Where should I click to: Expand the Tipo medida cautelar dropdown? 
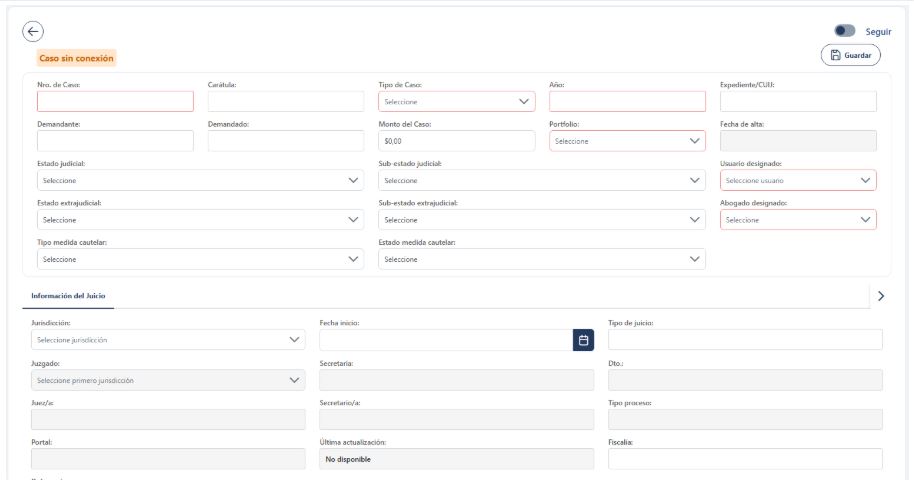[200, 259]
